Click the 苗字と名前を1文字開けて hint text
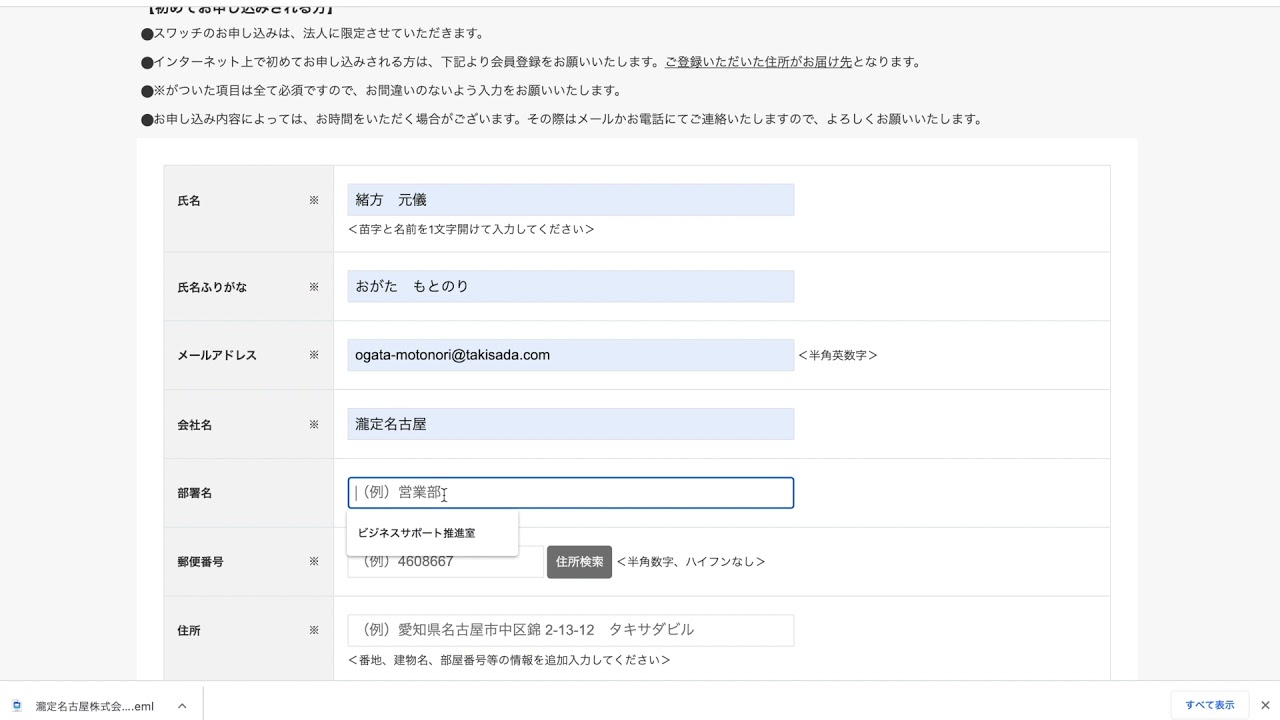Screen dimensions: 1280x720 pos(471,229)
